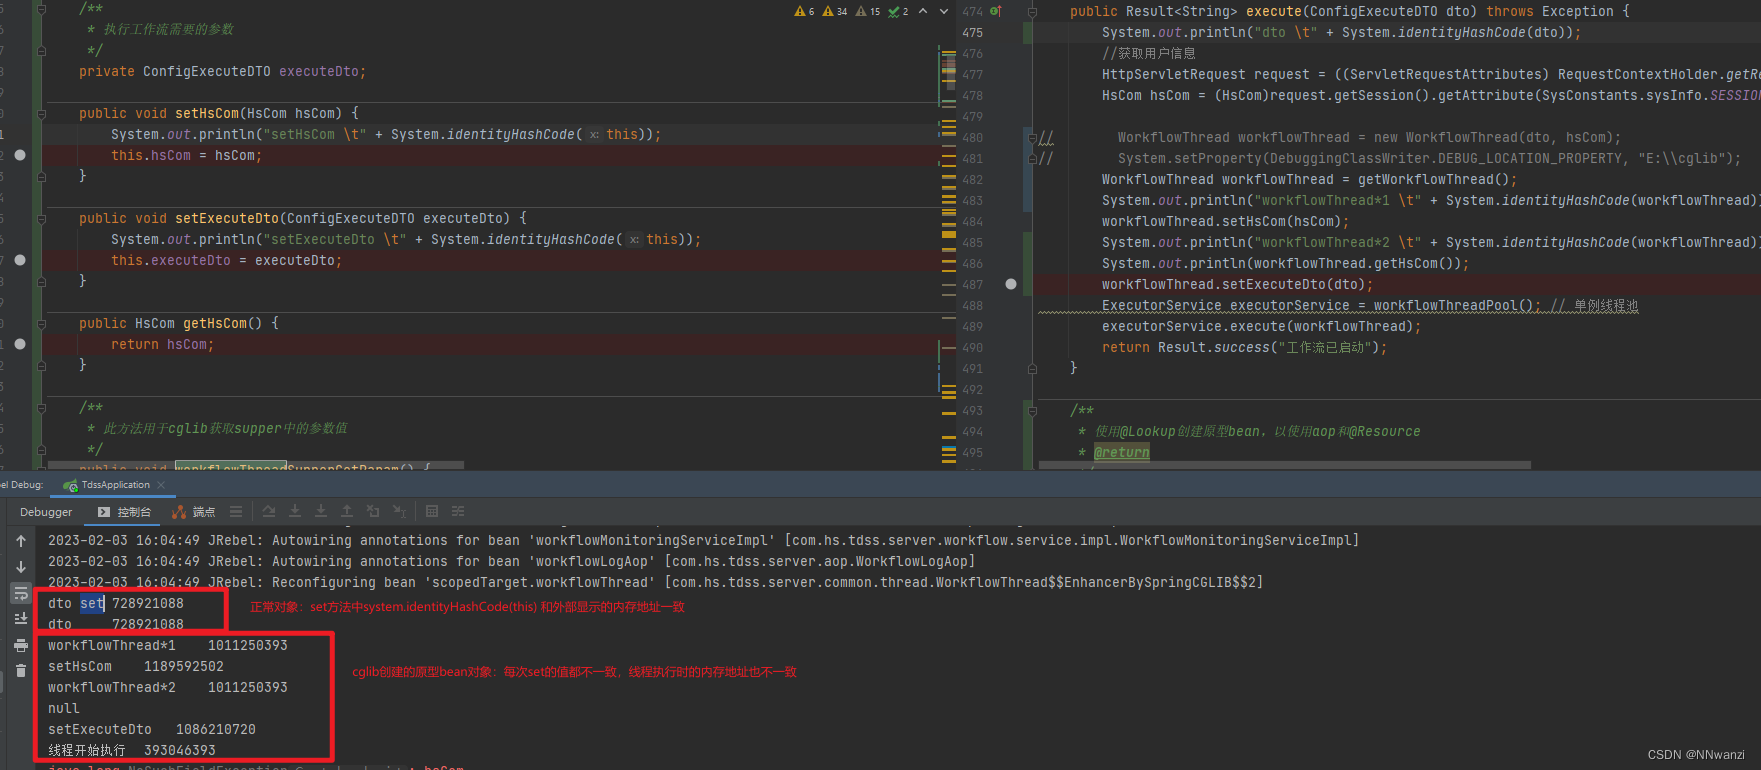Screen dimensions: 1761x770
Task: Click the 34 warnings indicator
Action: pyautogui.click(x=836, y=11)
